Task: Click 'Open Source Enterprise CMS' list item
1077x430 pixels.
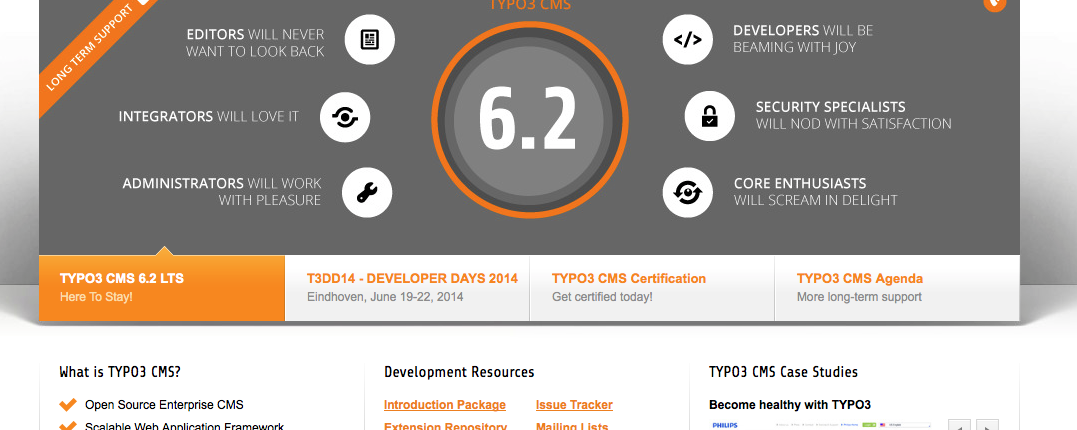Action: (164, 405)
